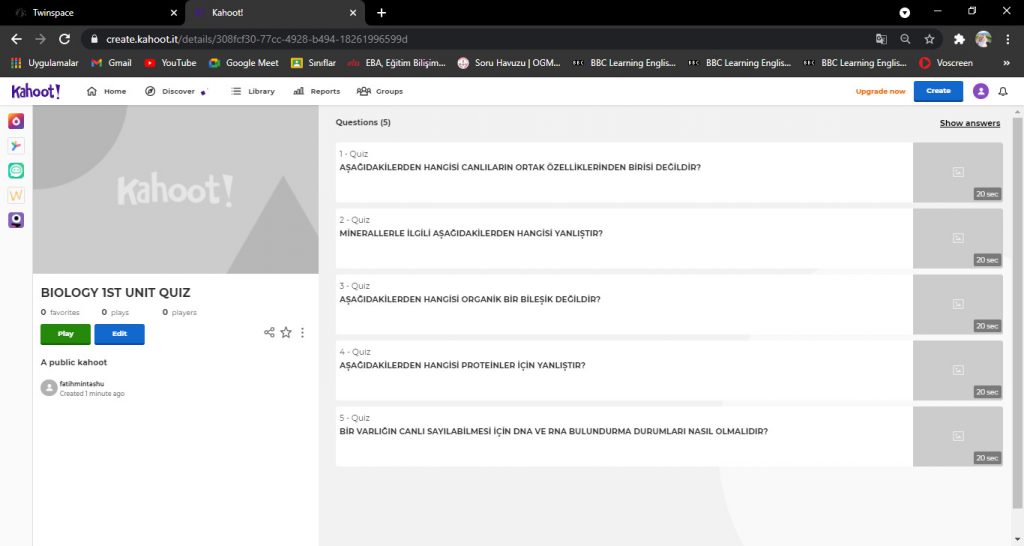
Task: Go forward in browser history
Action: [x=40, y=39]
